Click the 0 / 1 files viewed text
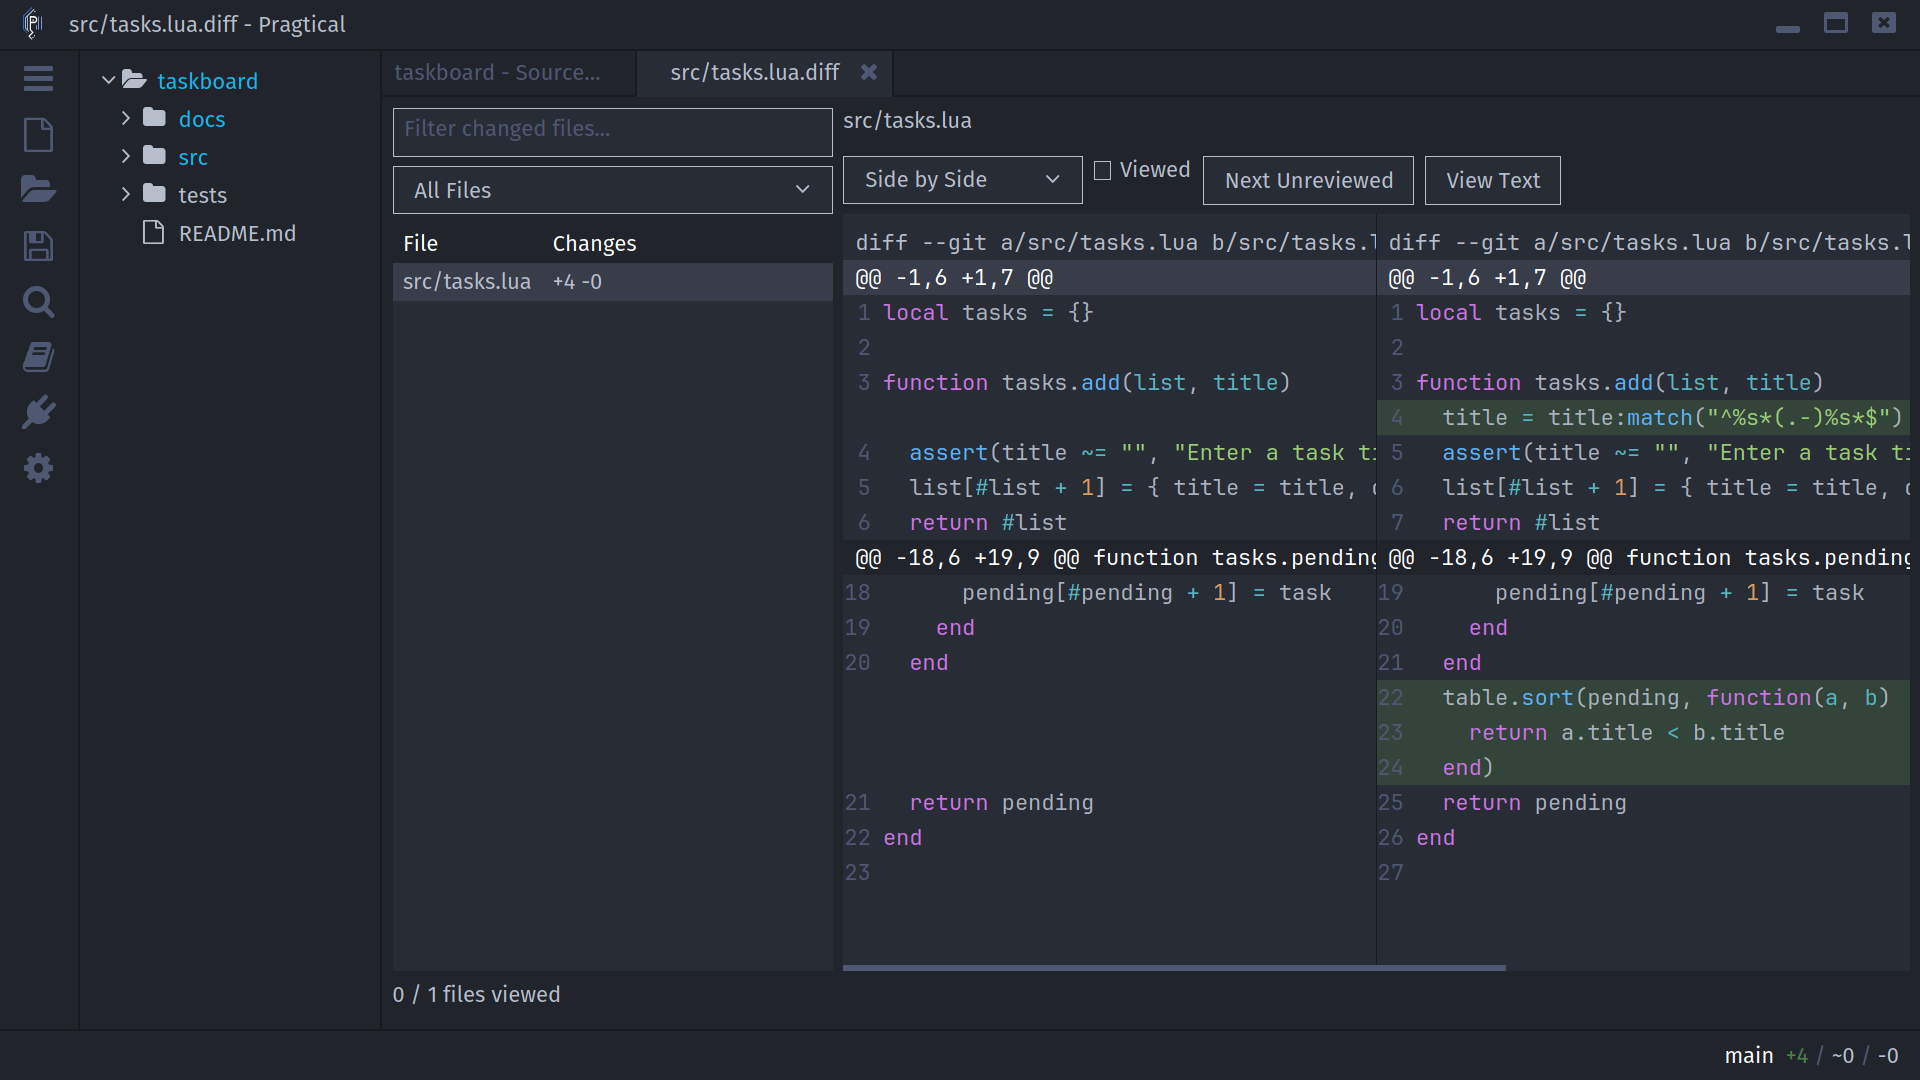Viewport: 1920px width, 1080px height. [x=476, y=994]
